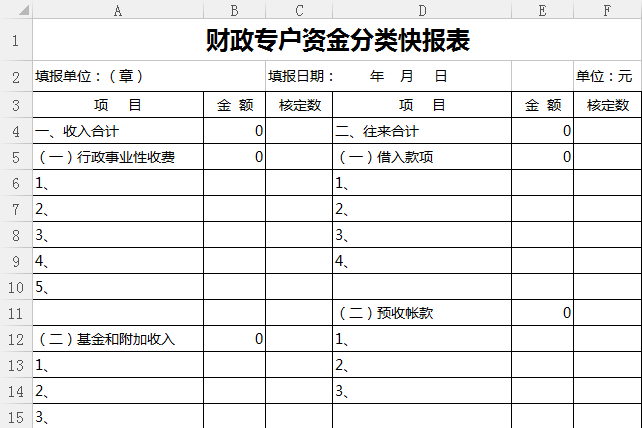Select column C header

pyautogui.click(x=299, y=11)
